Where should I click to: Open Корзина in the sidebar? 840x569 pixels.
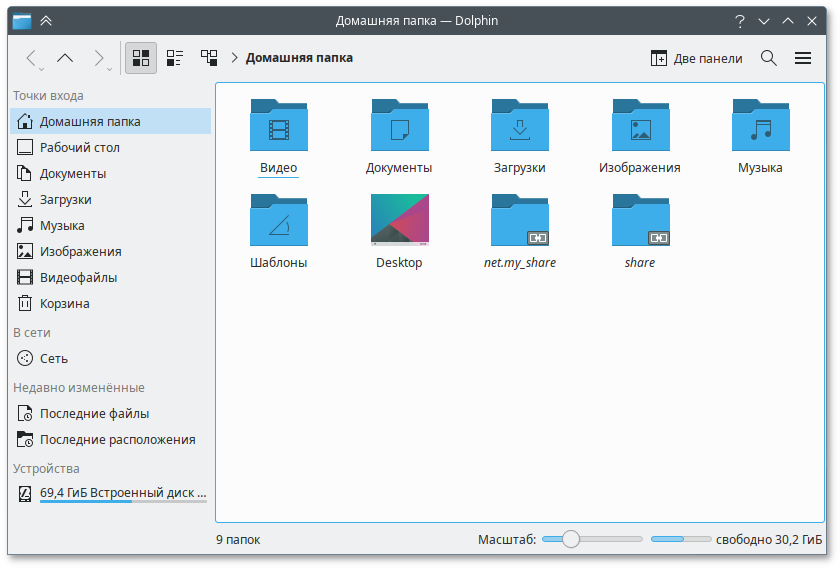click(64, 303)
